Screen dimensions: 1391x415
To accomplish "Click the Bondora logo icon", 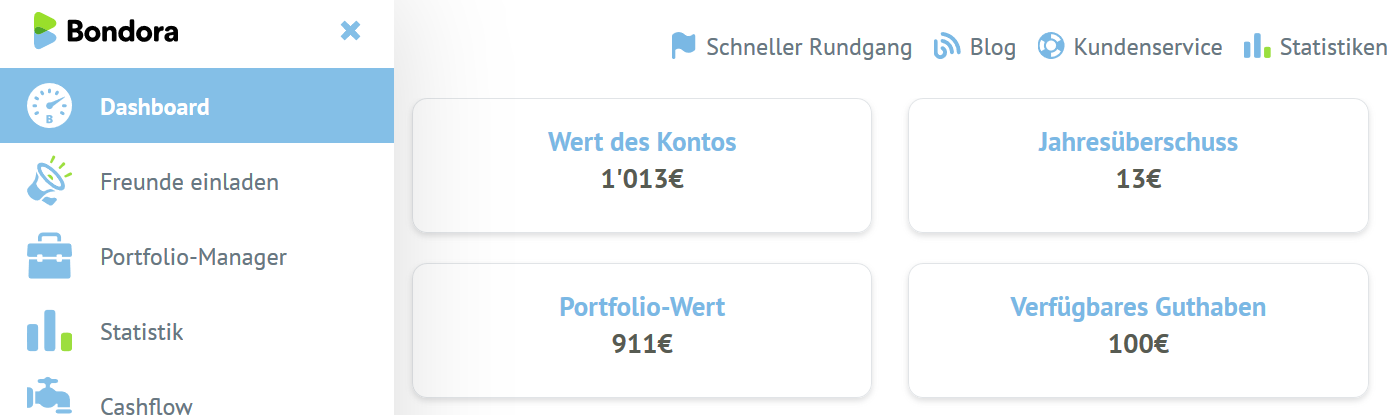I will (45, 31).
